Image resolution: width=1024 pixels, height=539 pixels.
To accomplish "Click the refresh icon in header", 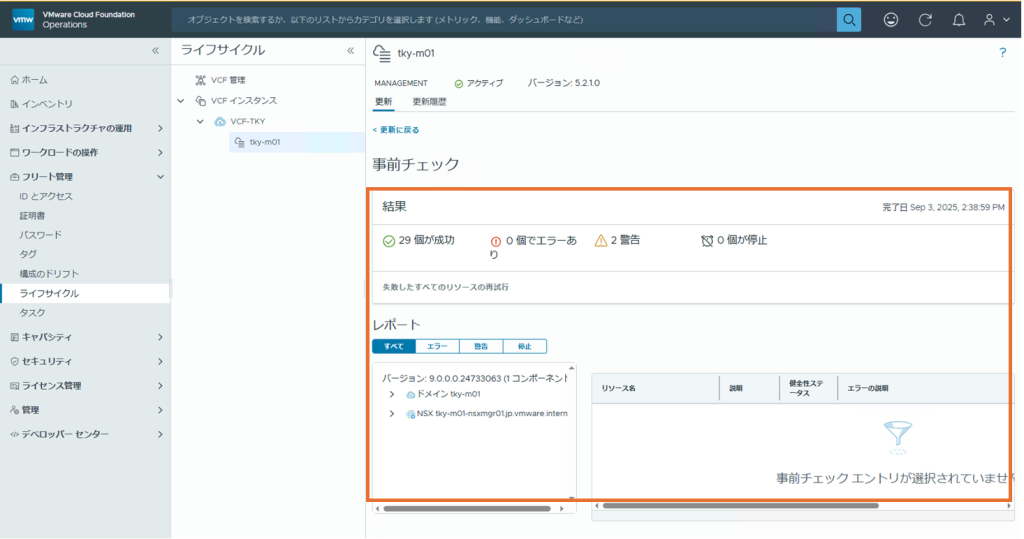I will tap(925, 20).
